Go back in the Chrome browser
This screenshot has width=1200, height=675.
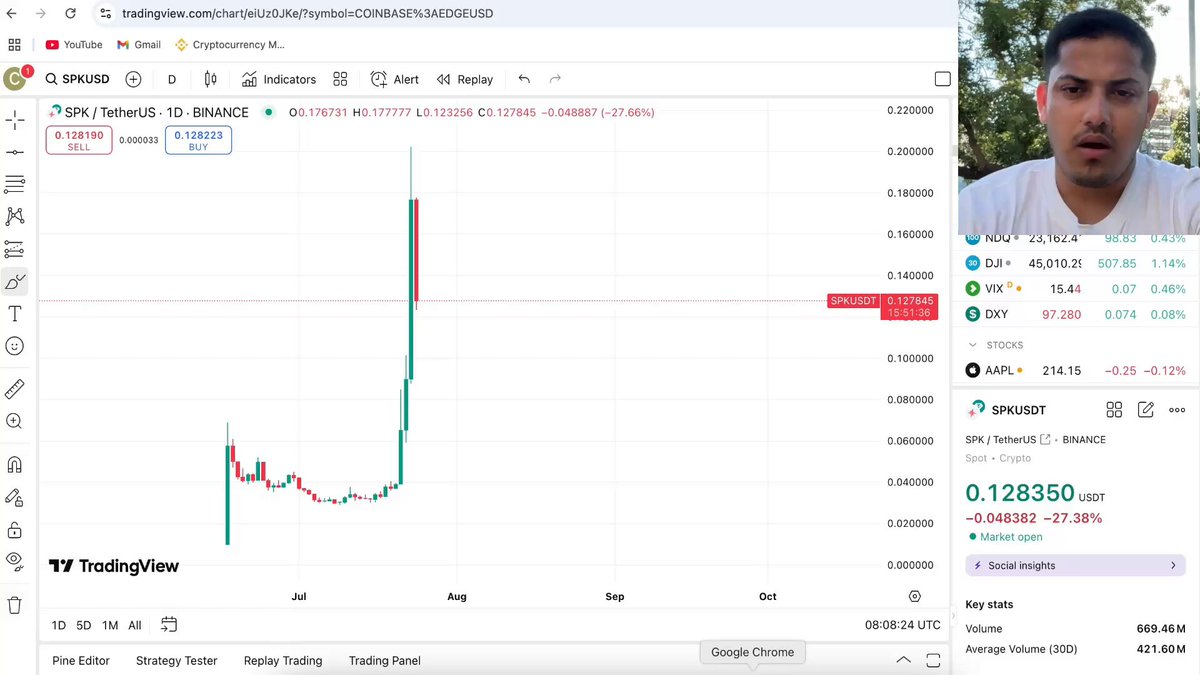point(11,13)
